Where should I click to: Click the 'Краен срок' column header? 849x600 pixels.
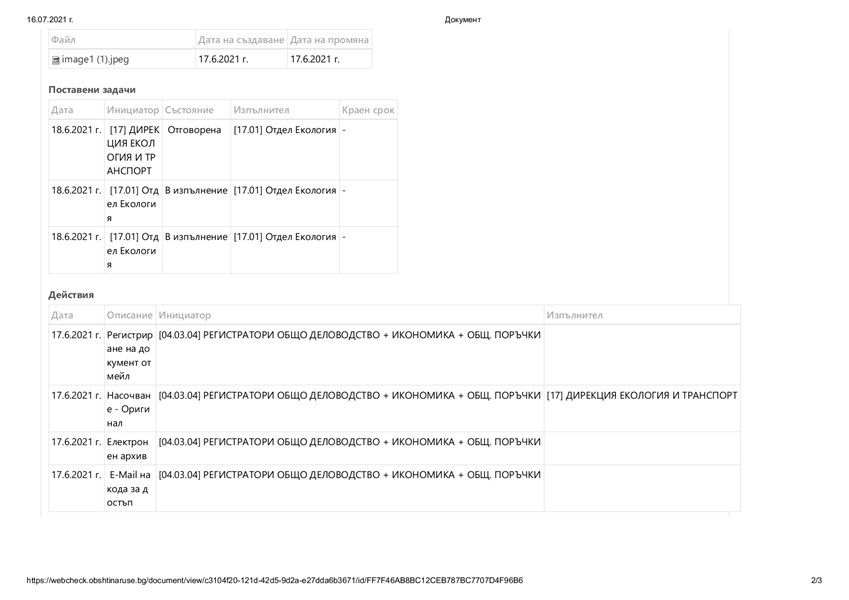click(x=368, y=109)
